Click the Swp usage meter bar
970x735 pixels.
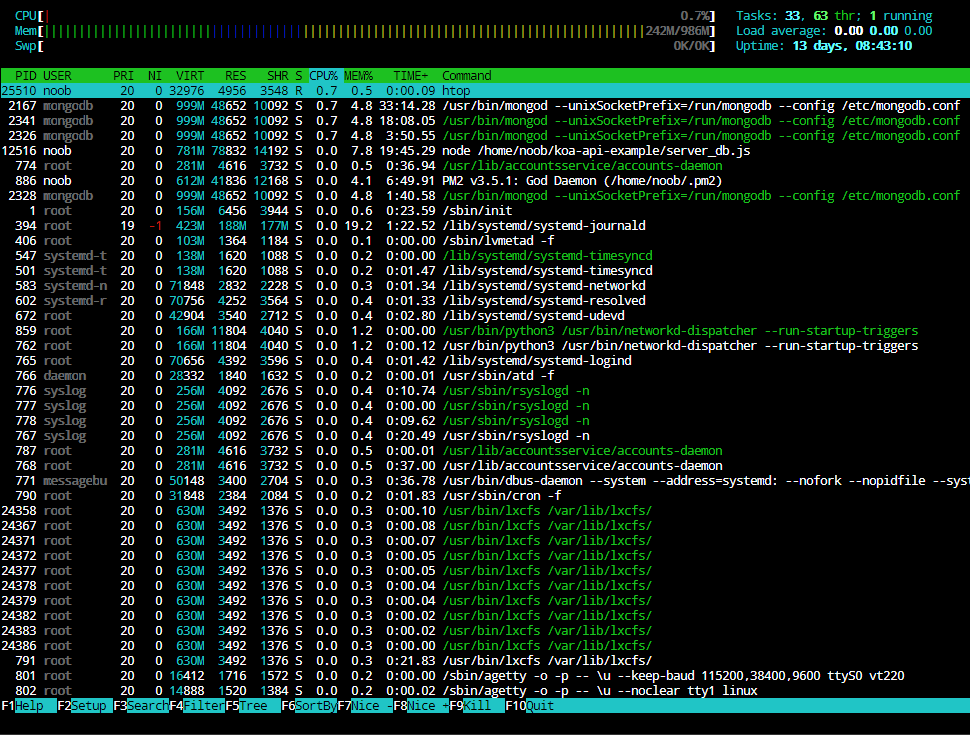tap(365, 45)
